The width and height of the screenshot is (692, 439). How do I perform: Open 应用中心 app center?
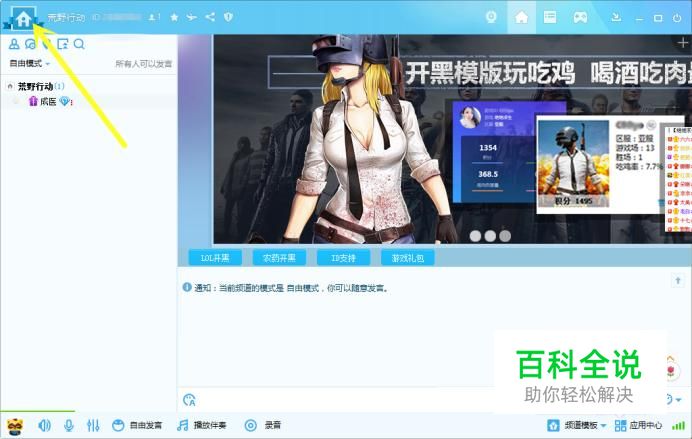coord(638,425)
